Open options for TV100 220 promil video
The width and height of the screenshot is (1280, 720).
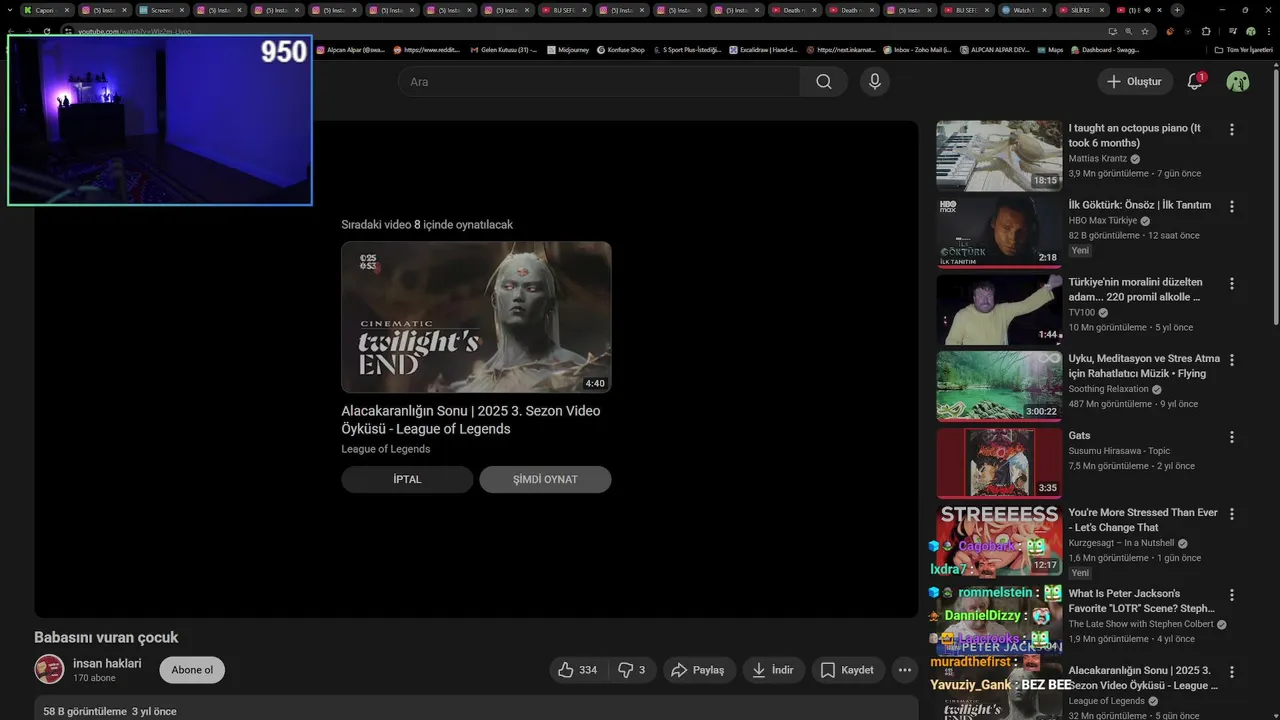point(1232,284)
